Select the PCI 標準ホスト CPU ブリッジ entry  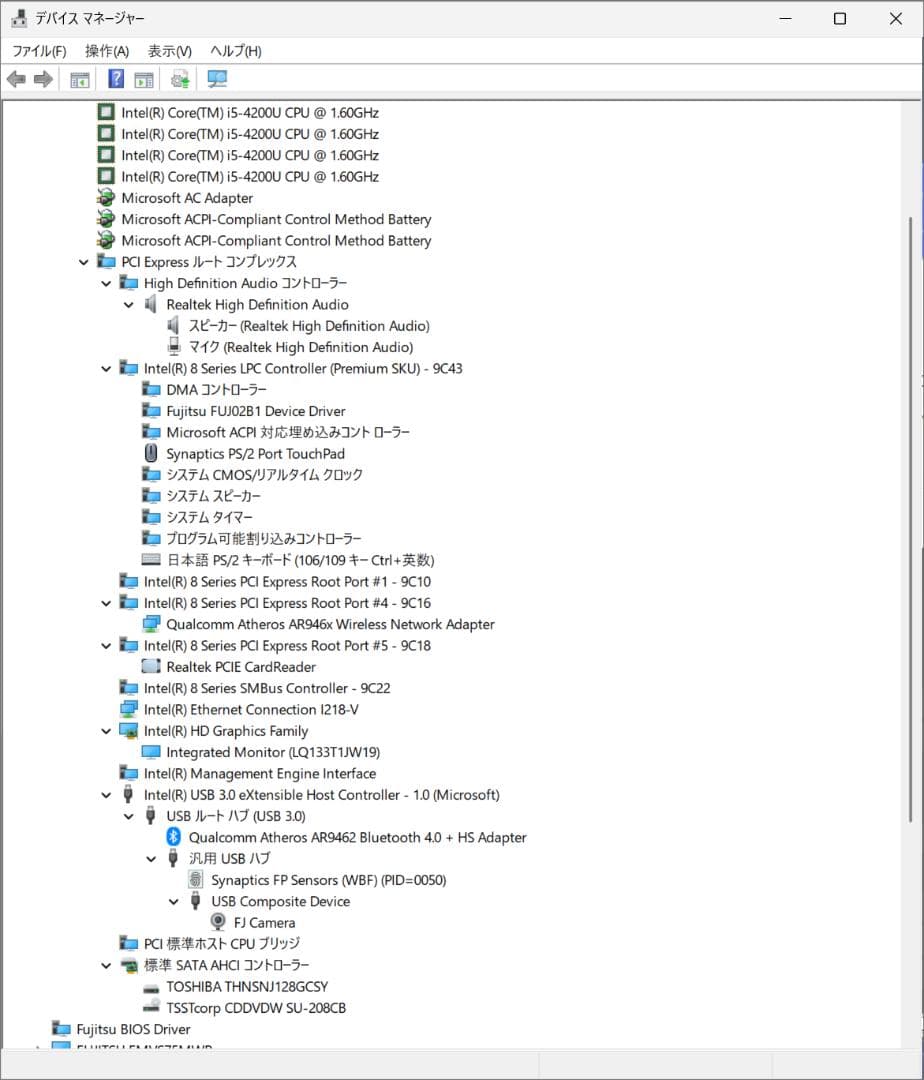222,944
